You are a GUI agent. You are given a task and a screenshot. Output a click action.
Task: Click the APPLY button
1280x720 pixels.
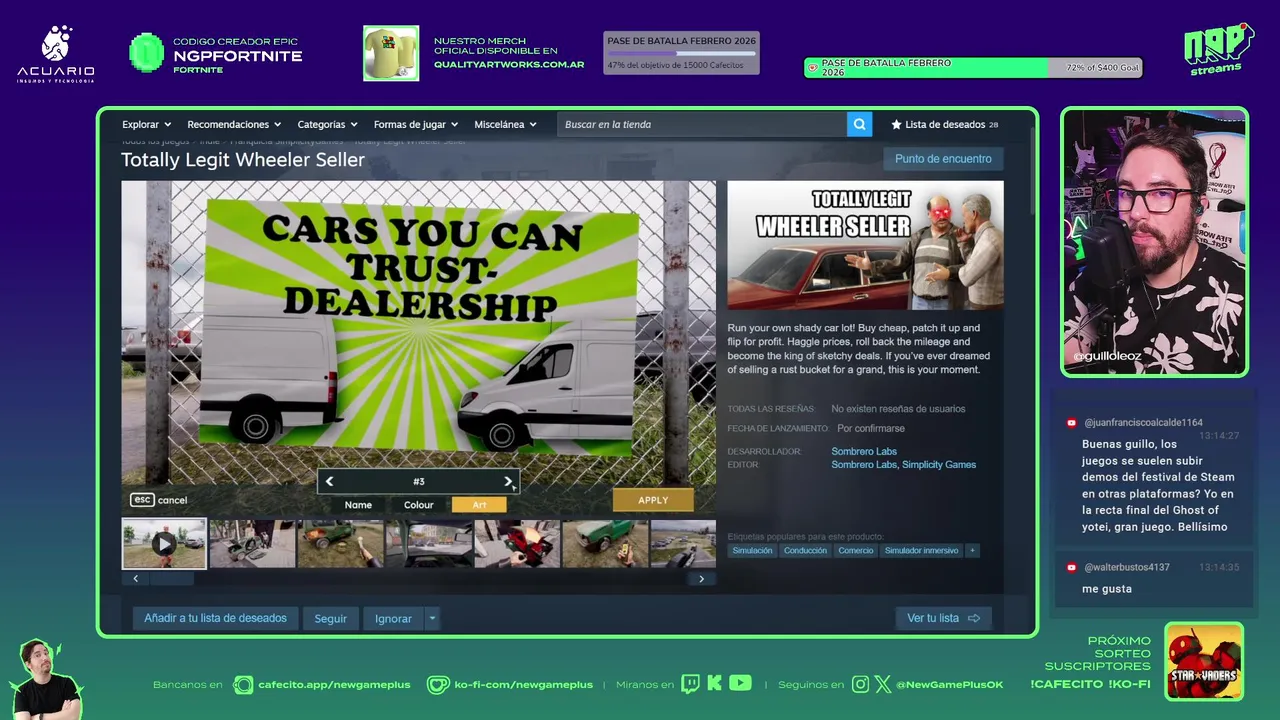(x=653, y=500)
